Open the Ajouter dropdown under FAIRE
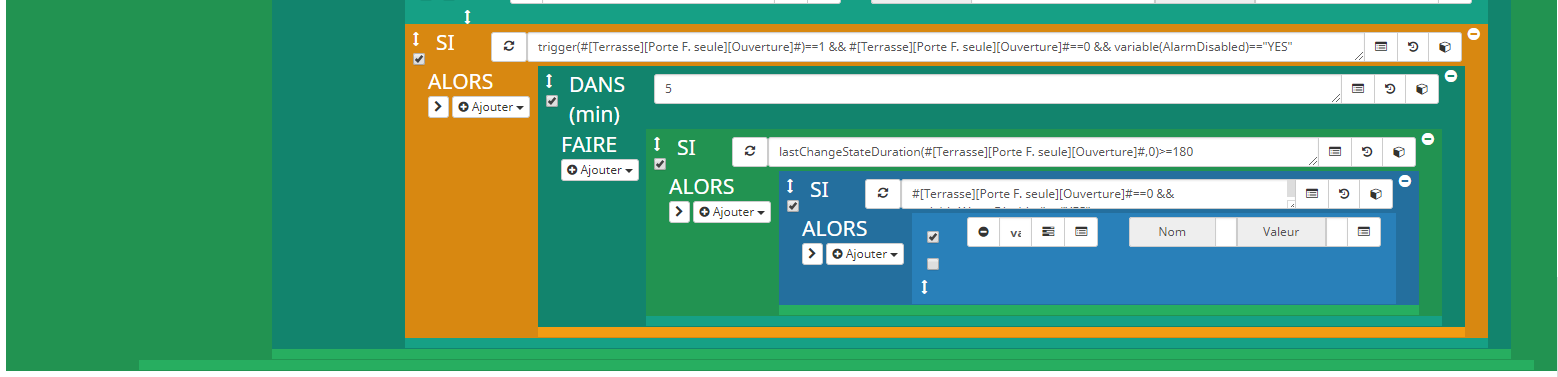Image resolution: width=1558 pixels, height=377 pixels. [x=600, y=170]
